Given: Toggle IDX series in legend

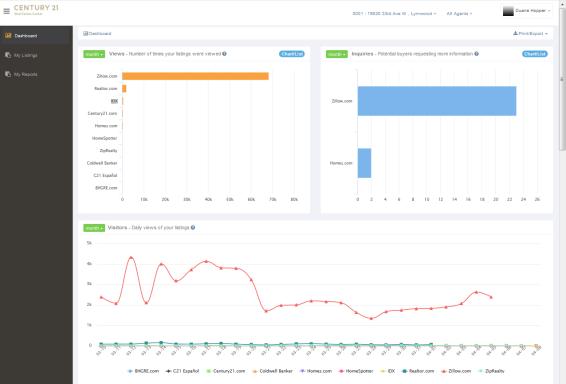Looking at the screenshot, I should 388,371.
